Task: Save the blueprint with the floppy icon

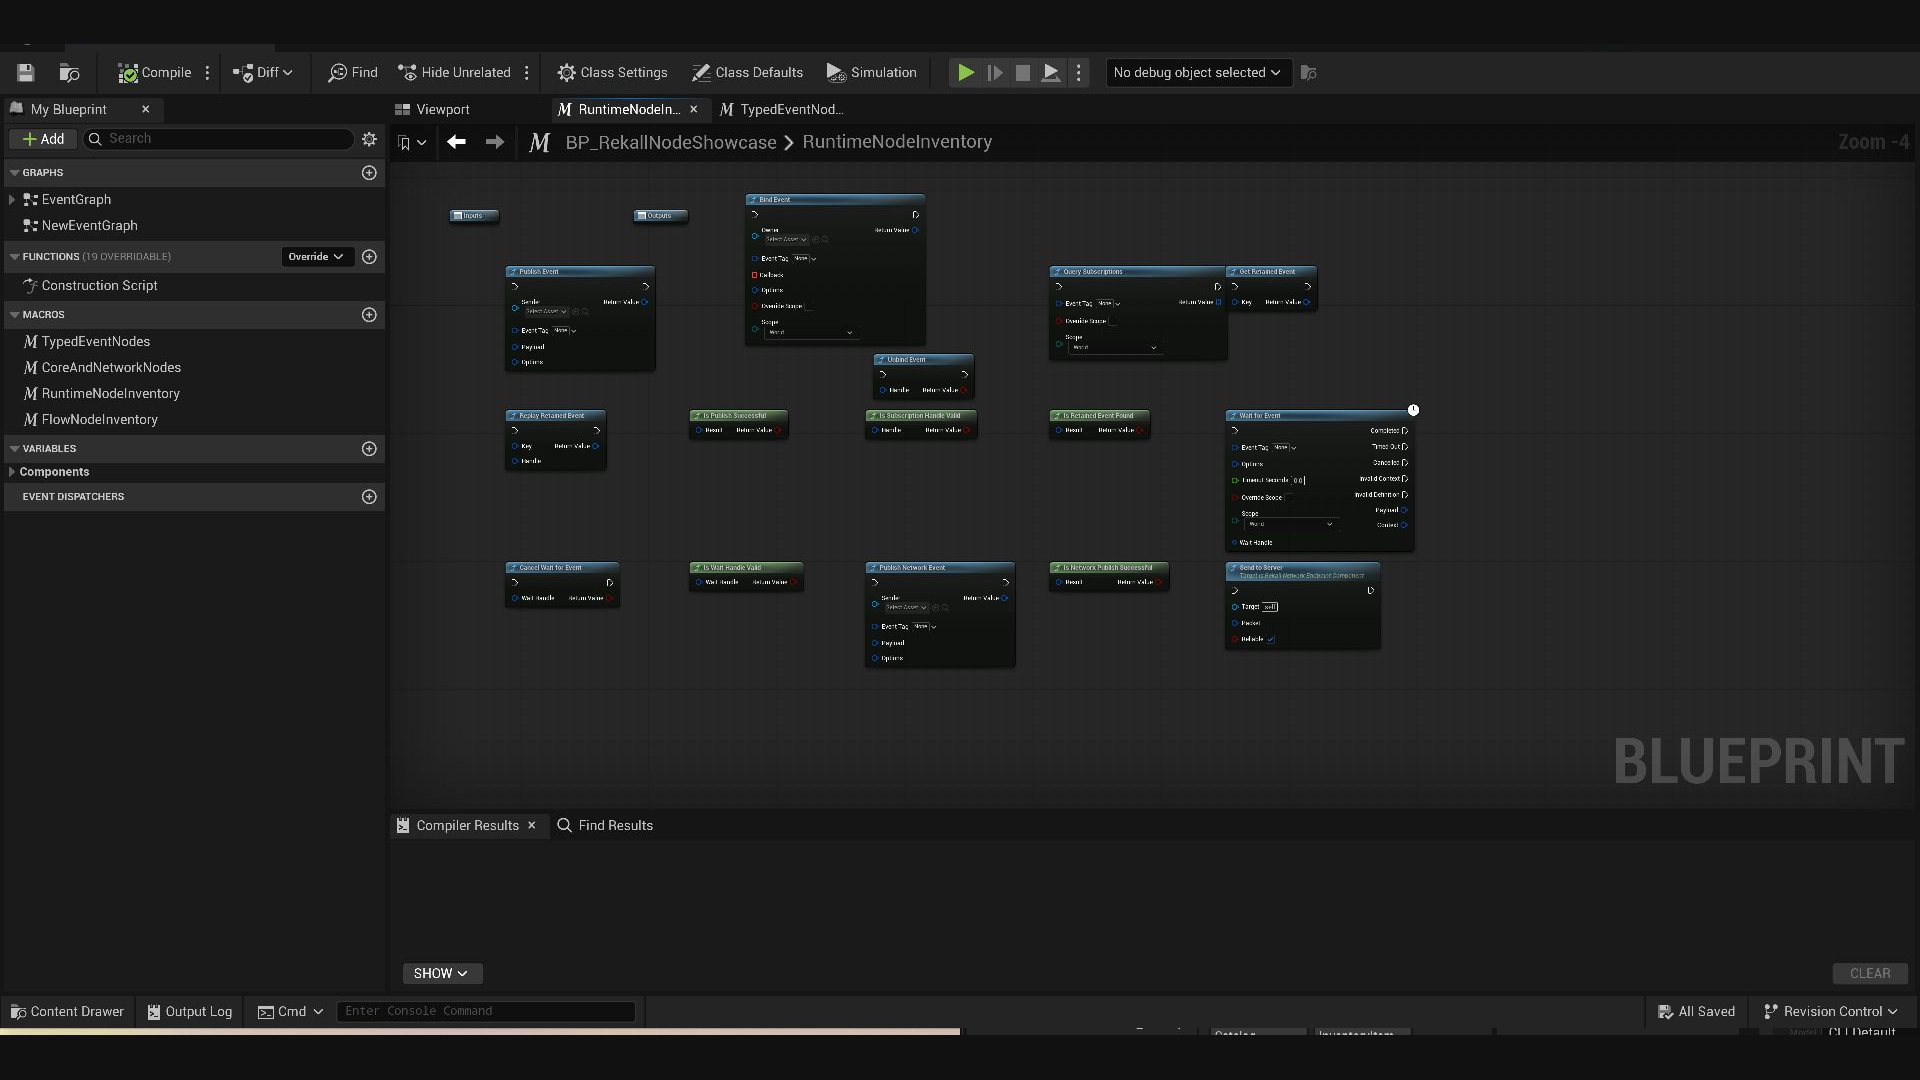Action: pos(25,72)
